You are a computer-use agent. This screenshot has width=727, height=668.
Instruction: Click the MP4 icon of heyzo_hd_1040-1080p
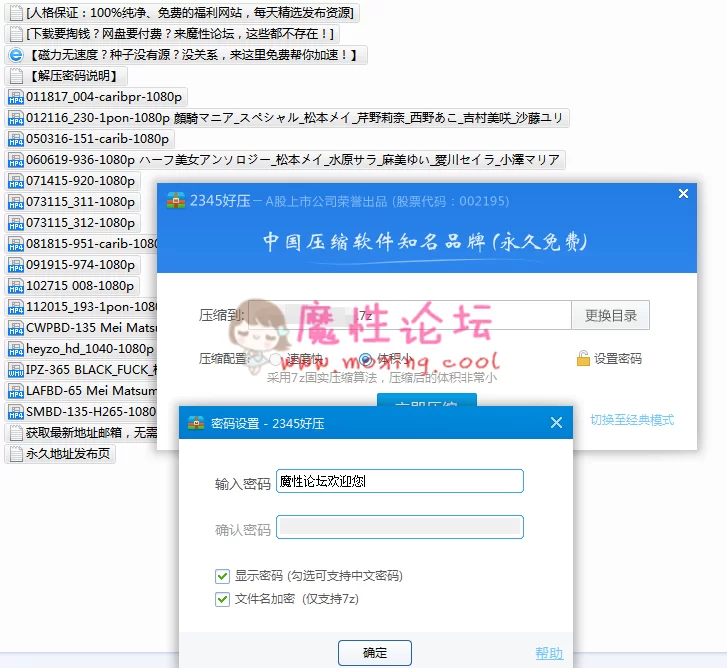point(16,349)
